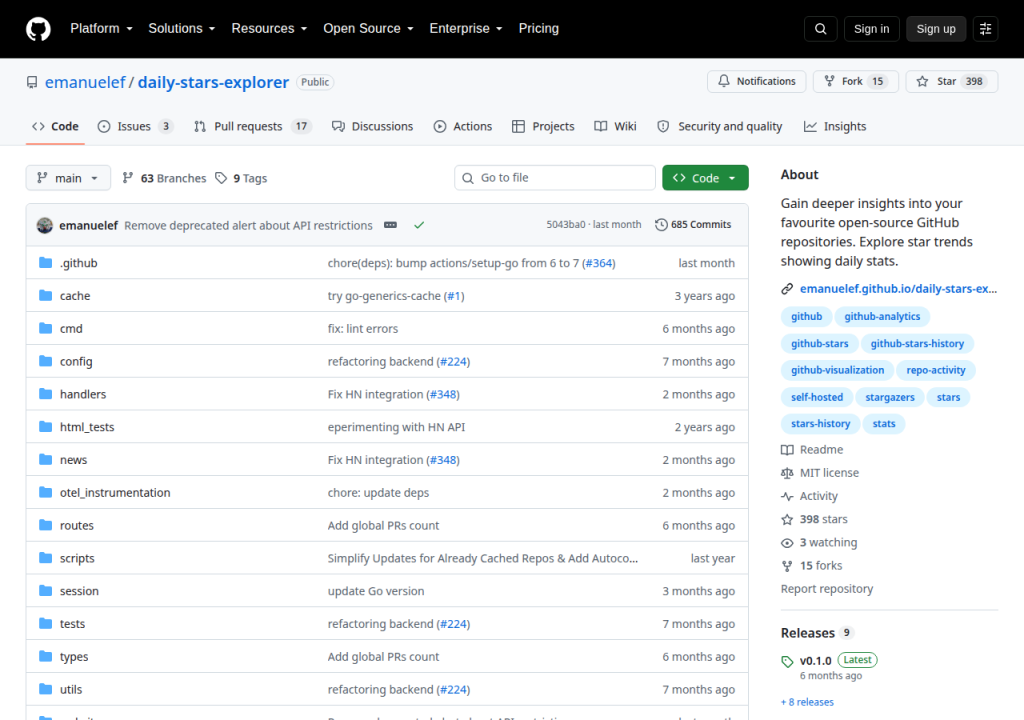
Task: Open the appearance settings icon in header
Action: [985, 29]
